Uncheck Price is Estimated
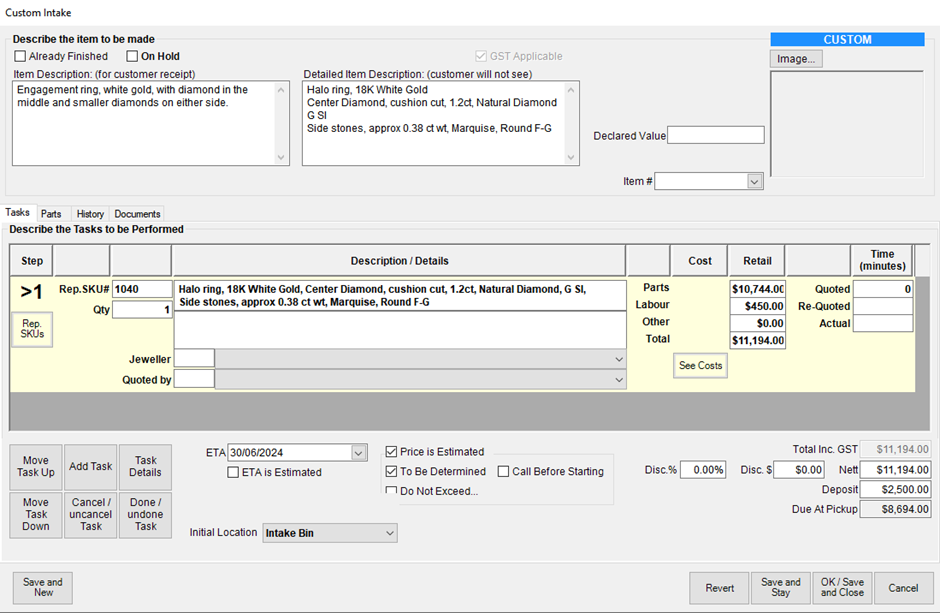 tap(392, 452)
